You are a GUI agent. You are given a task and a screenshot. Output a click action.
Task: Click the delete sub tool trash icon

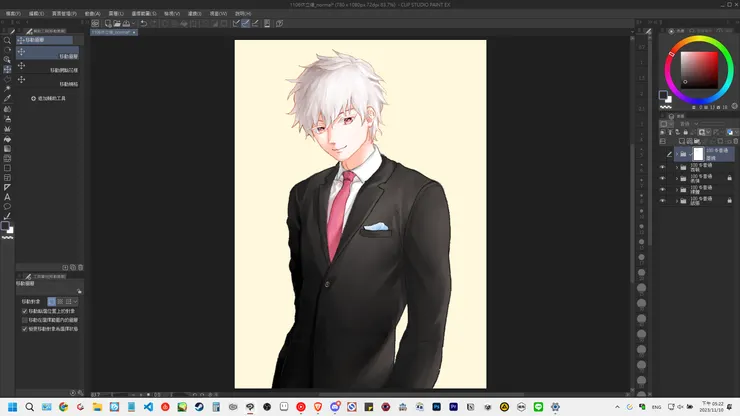click(x=81, y=267)
